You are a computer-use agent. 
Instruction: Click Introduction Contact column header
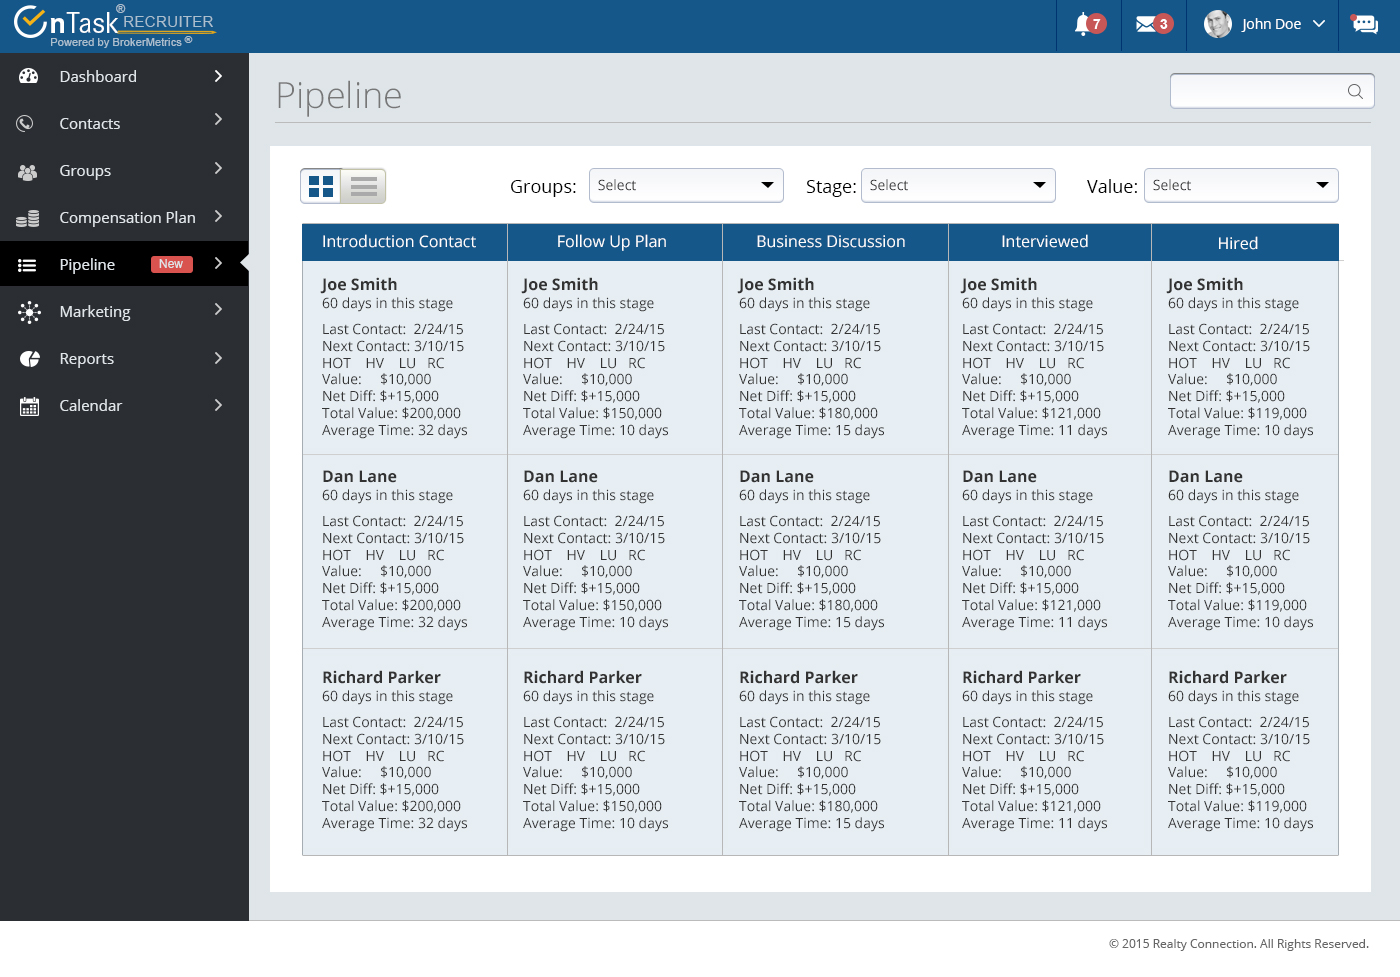405,242
